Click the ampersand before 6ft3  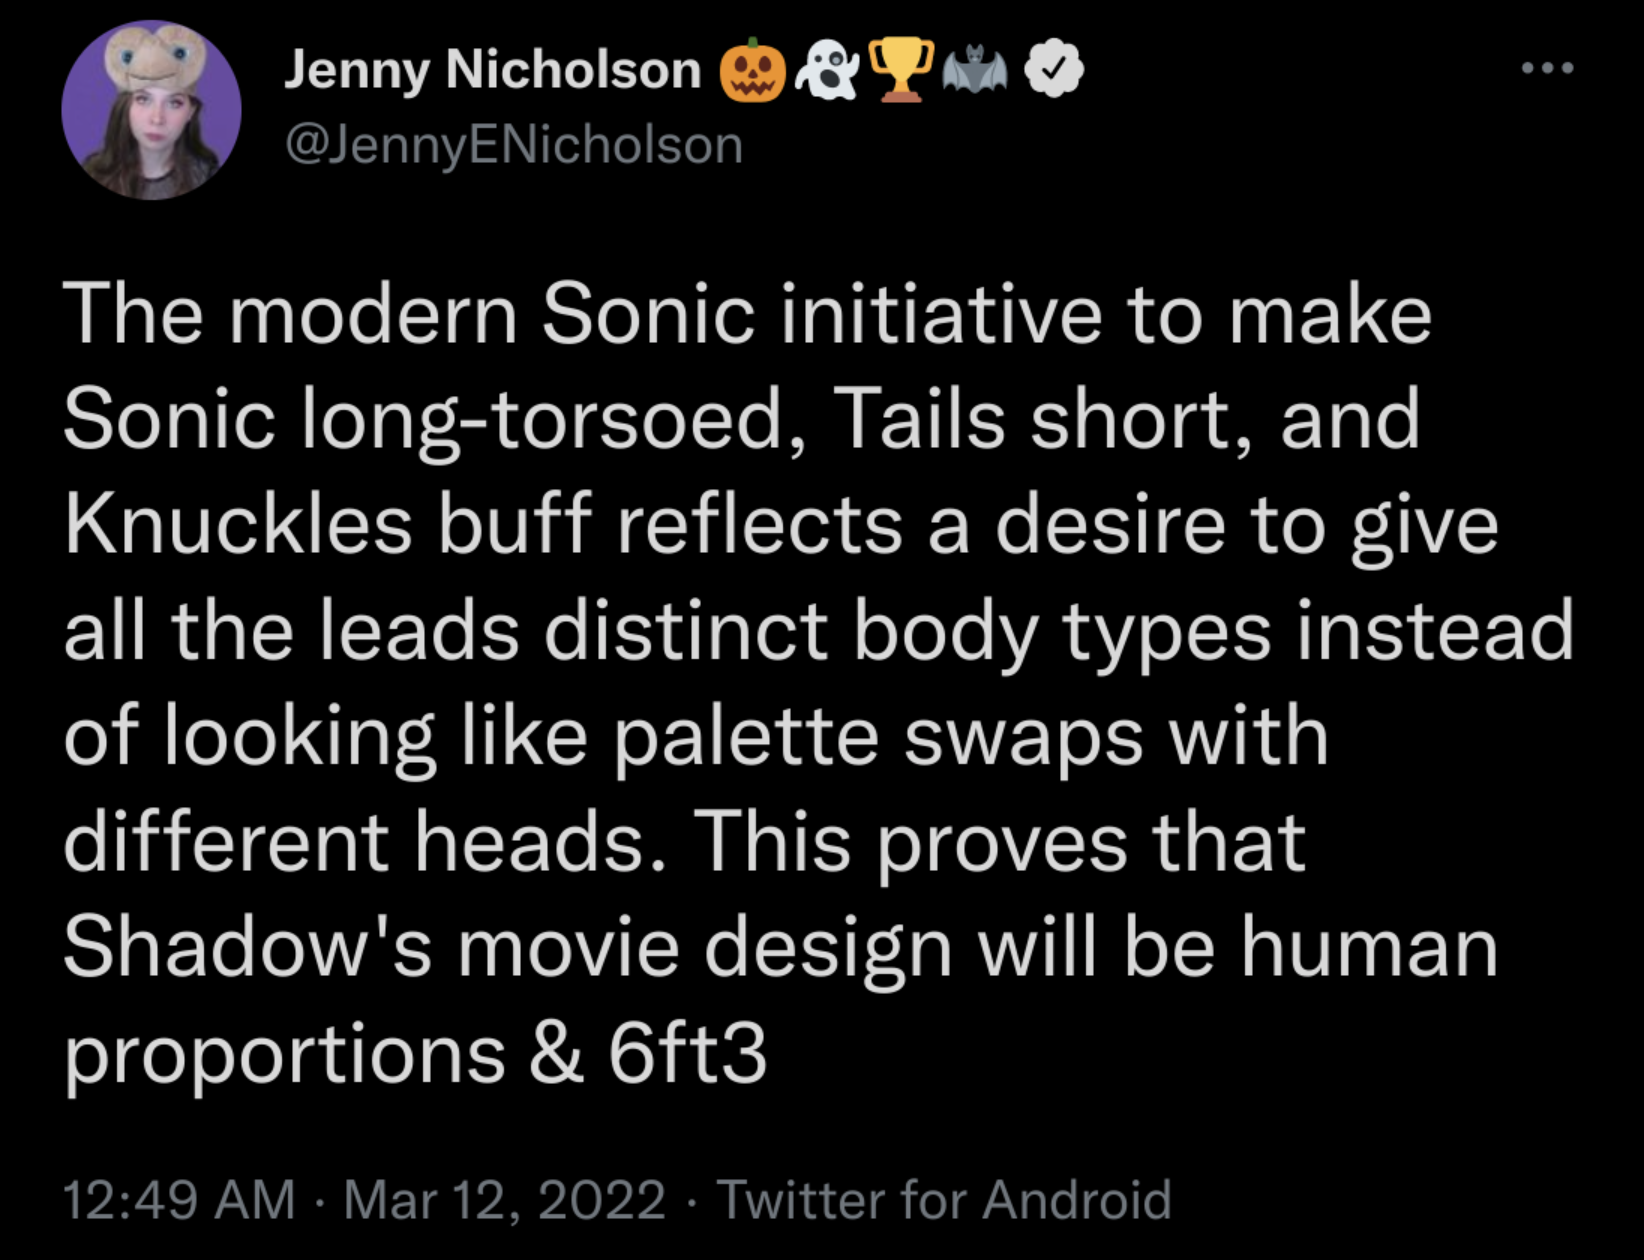tap(556, 1054)
